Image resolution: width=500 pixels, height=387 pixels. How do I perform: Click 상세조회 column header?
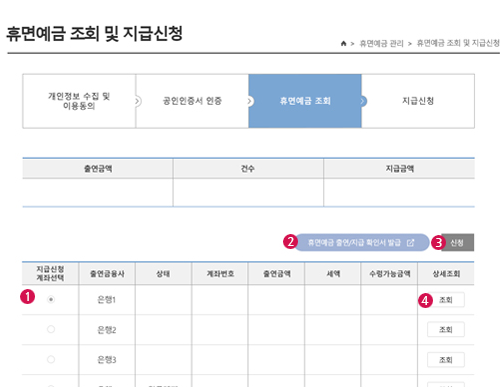446,274
